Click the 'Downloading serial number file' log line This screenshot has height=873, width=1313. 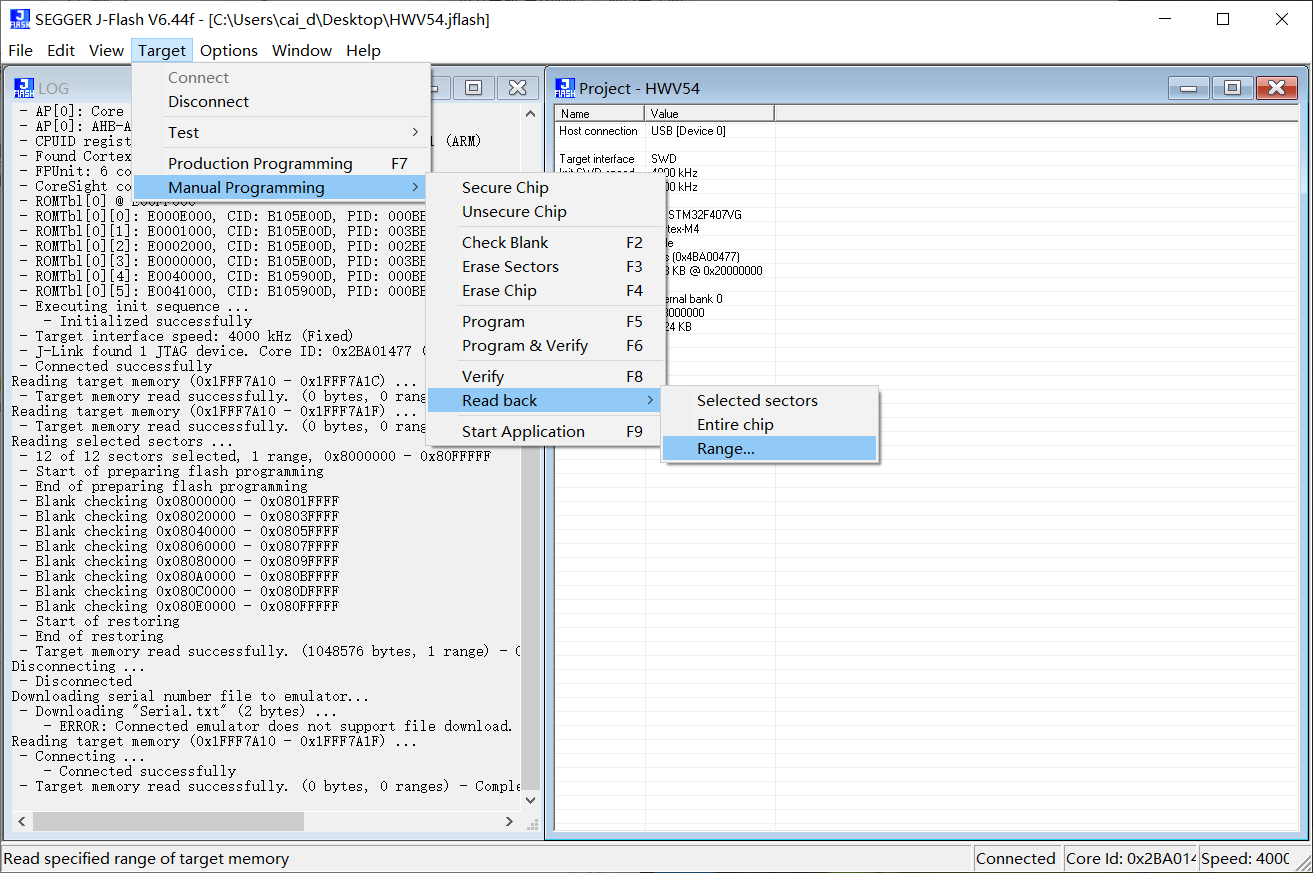point(190,696)
